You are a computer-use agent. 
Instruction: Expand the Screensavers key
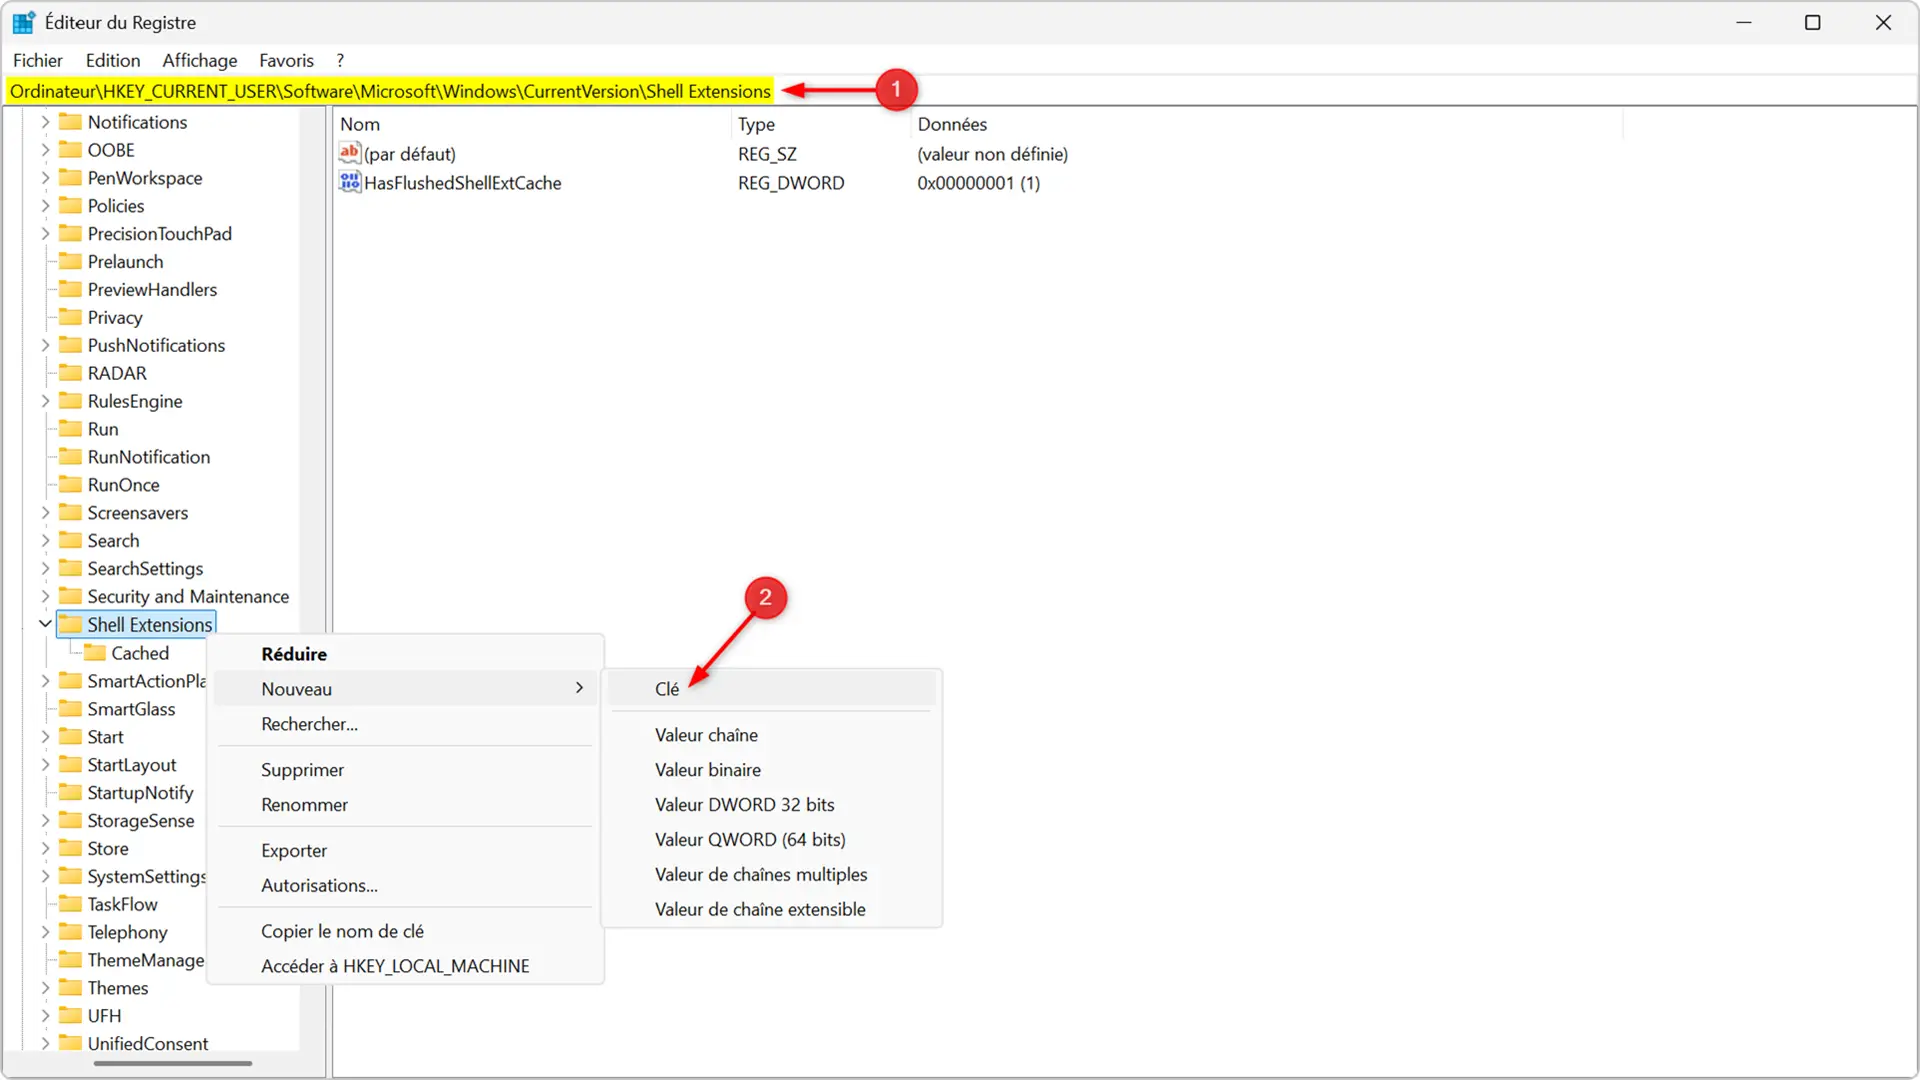[45, 513]
